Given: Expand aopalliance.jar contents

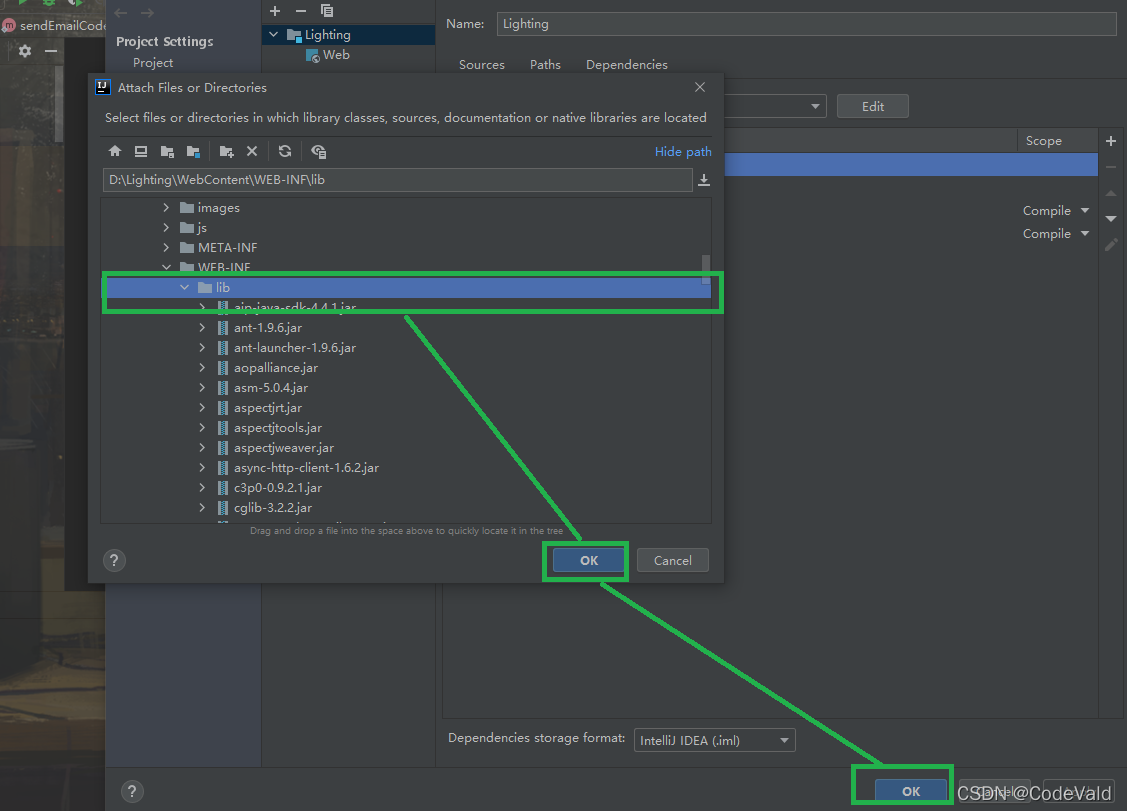Looking at the screenshot, I should (x=203, y=367).
